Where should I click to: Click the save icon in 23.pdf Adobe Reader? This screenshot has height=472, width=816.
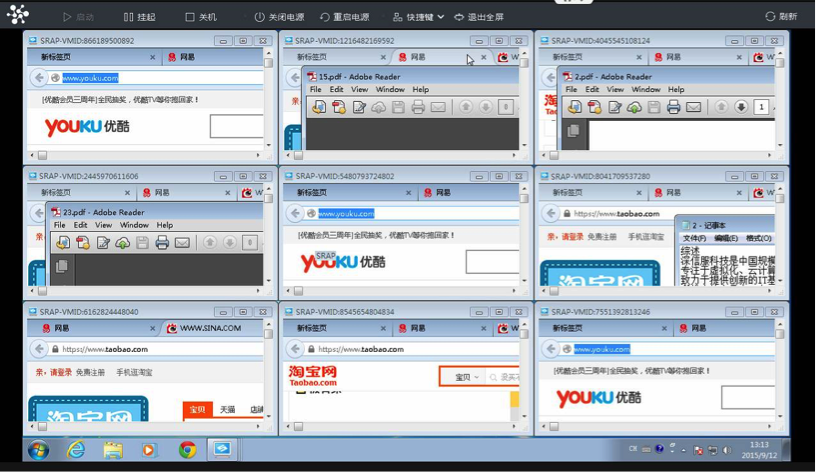143,243
